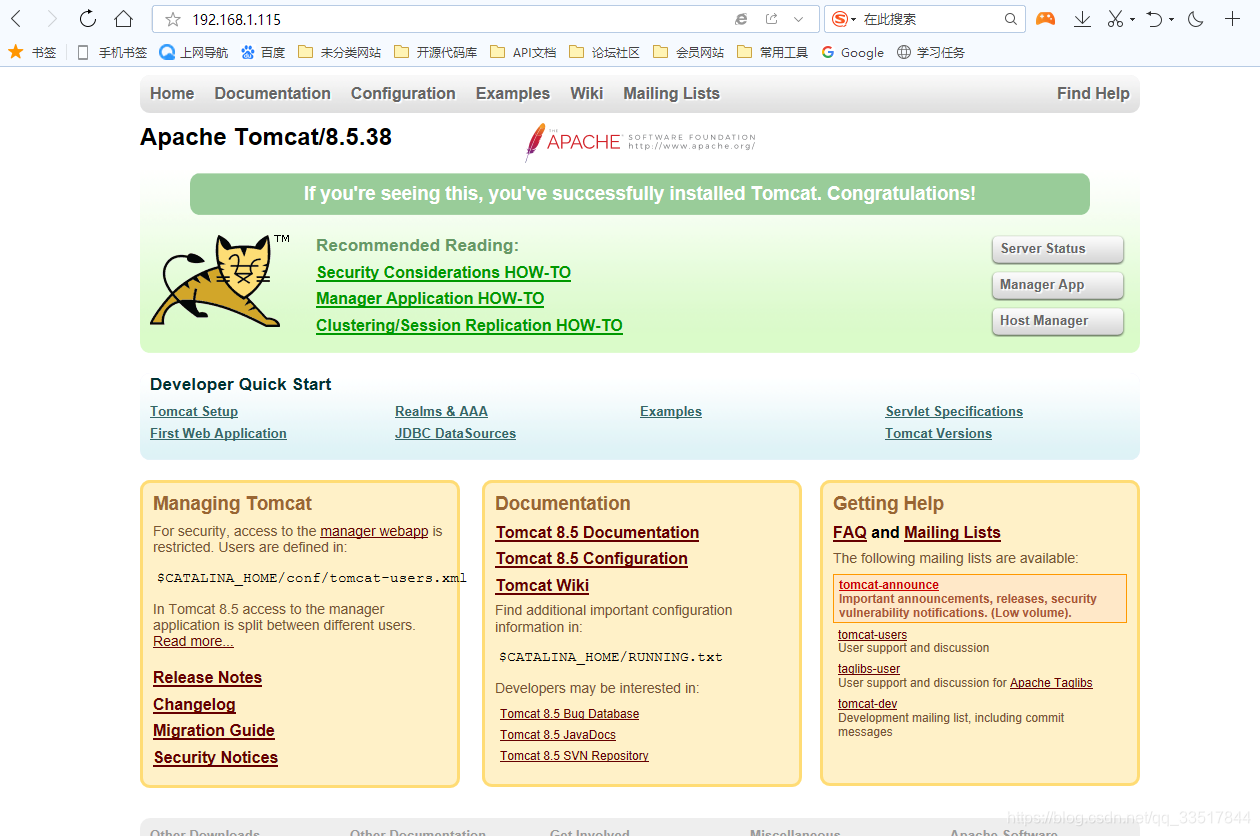Open the address bar history dropdown
This screenshot has width=1260, height=836.
[x=798, y=19]
